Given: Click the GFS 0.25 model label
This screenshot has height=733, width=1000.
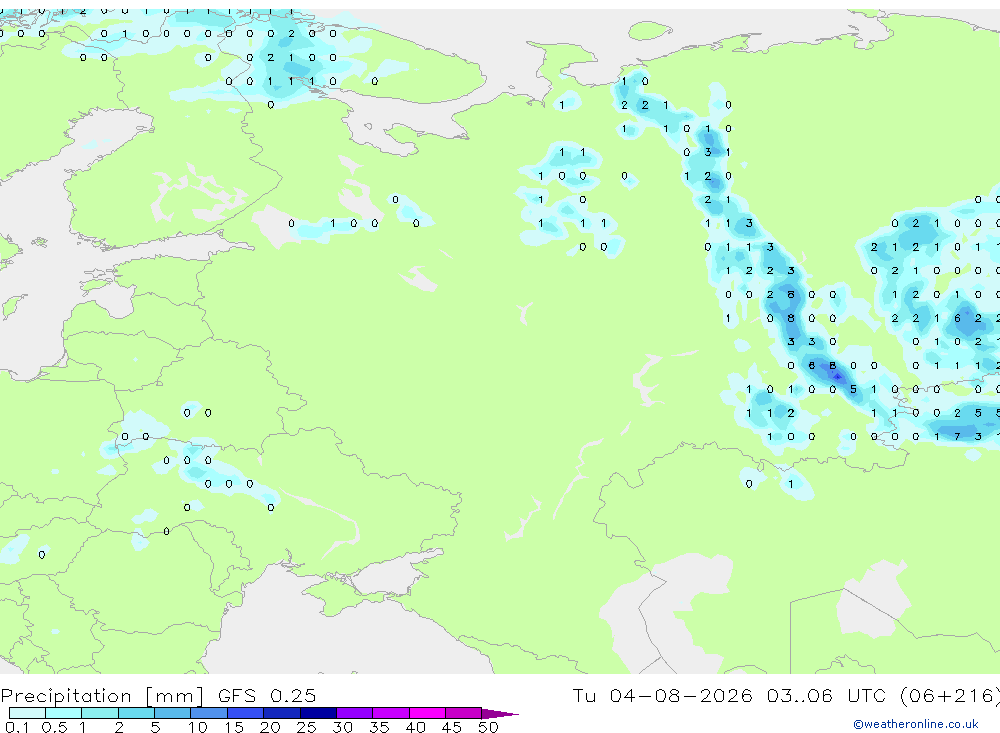Looking at the screenshot, I should (267, 695).
